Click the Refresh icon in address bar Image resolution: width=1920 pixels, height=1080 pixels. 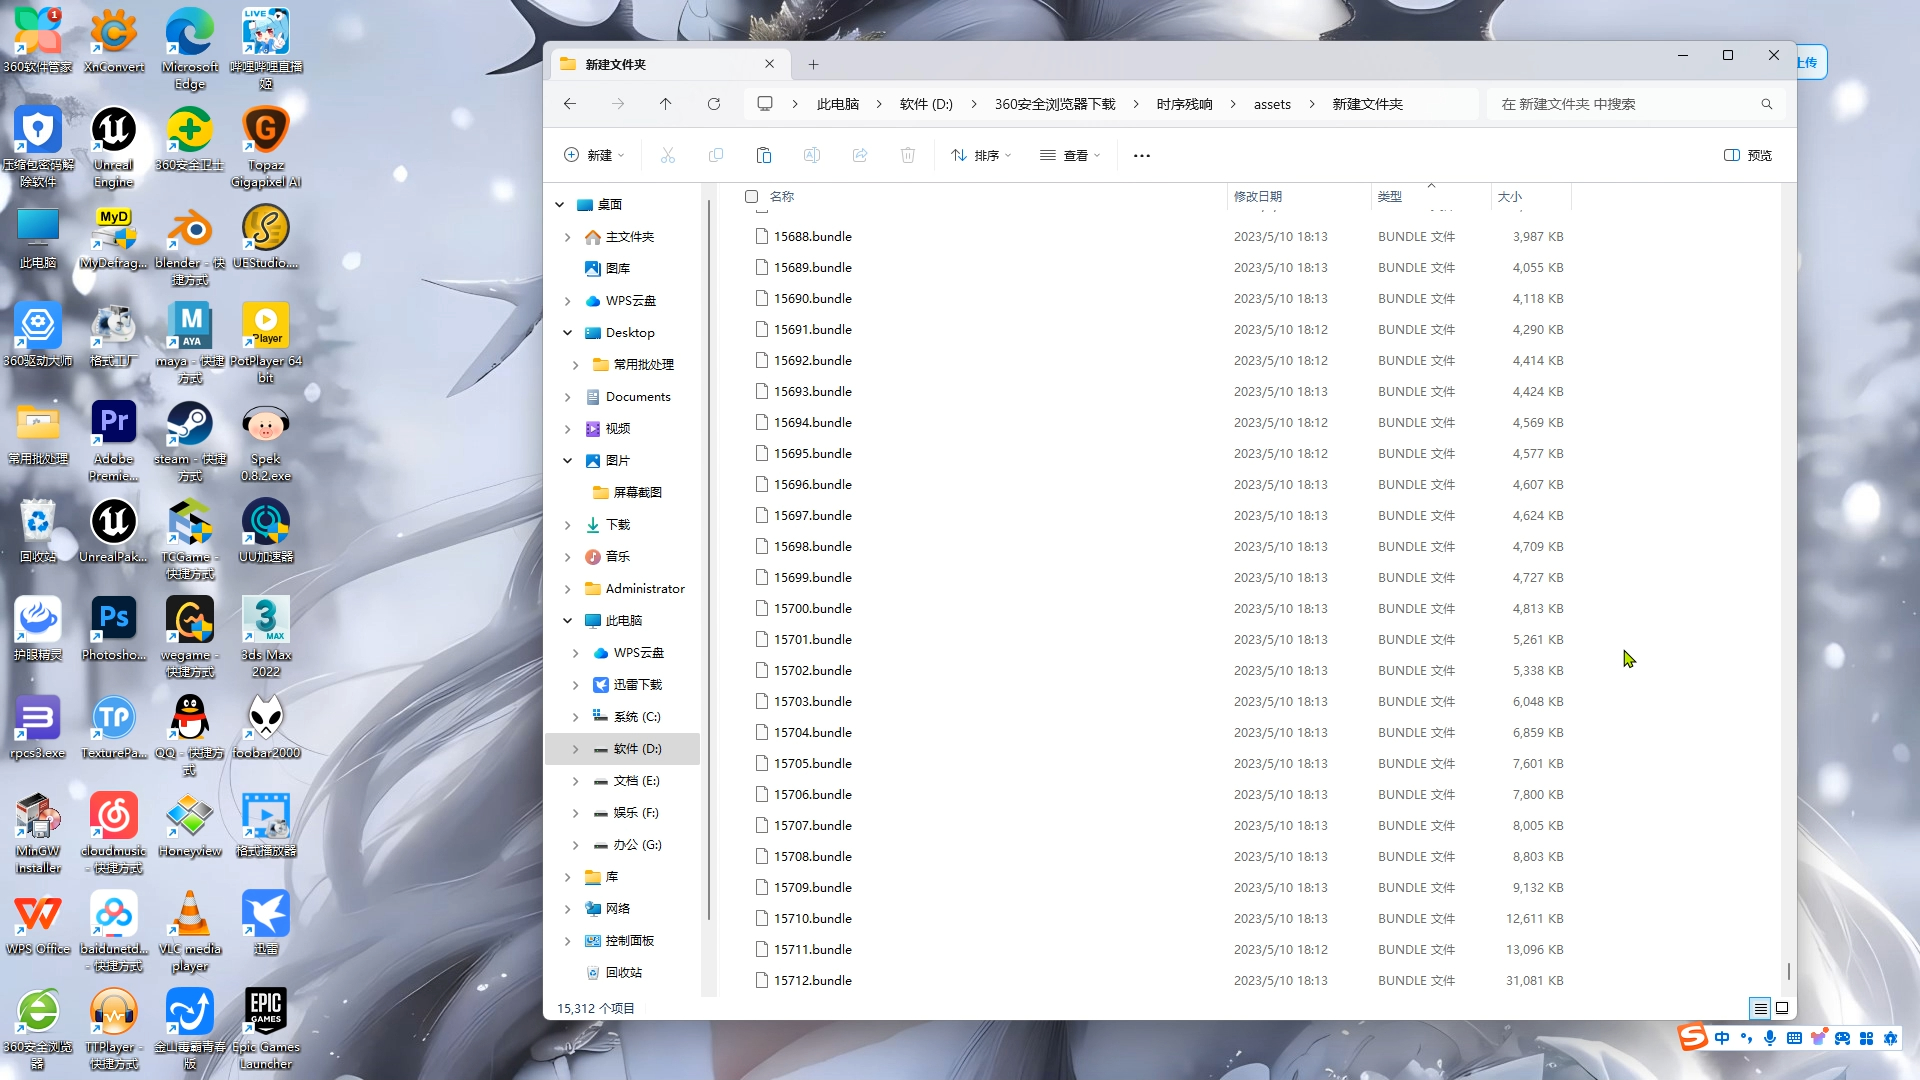pyautogui.click(x=714, y=104)
